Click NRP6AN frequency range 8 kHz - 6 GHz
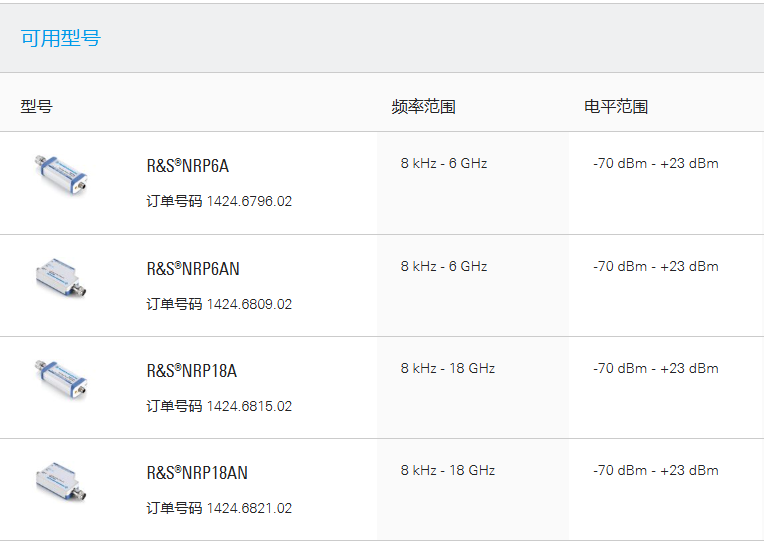This screenshot has width=764, height=546. (x=444, y=266)
